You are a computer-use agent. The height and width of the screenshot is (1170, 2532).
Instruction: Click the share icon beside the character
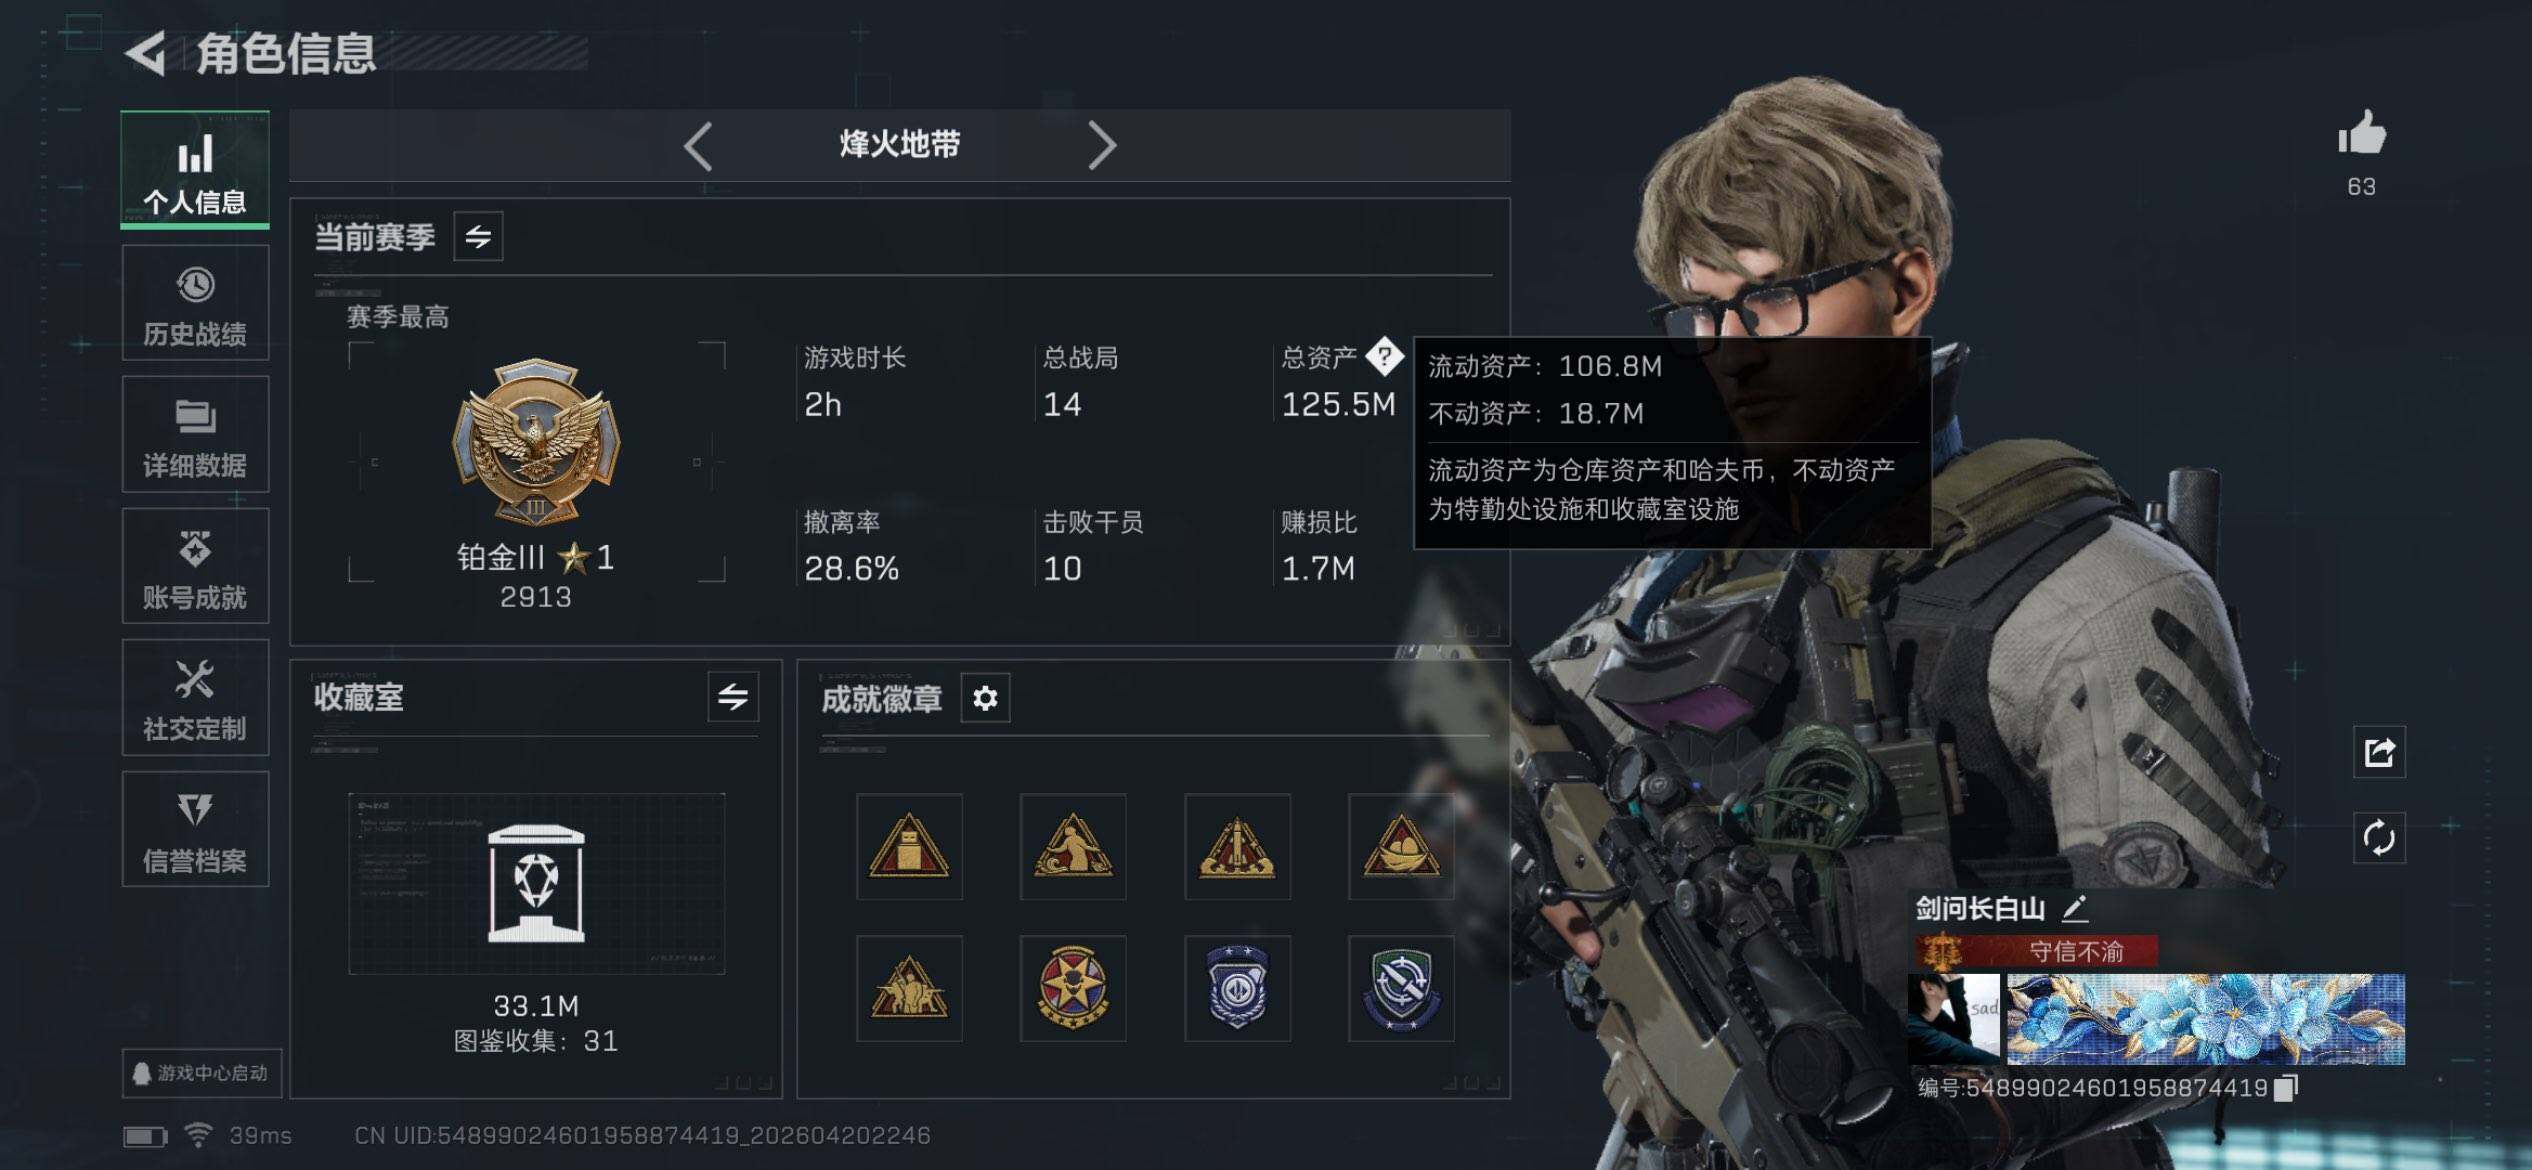[2379, 752]
